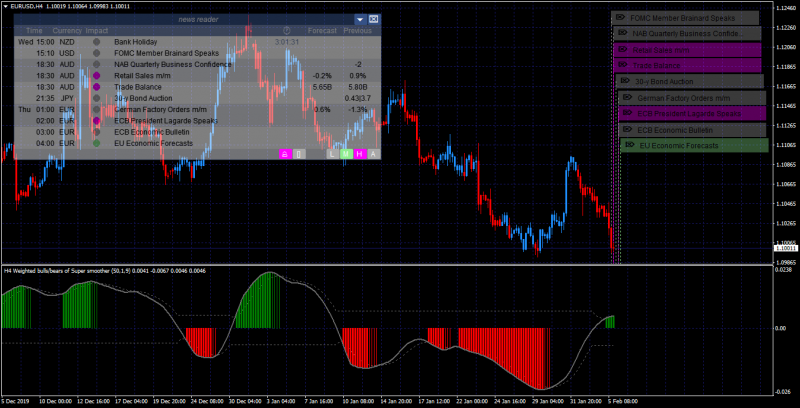This screenshot has width=800, height=408.
Task: Select Trade Balance in news list
Action: tap(197, 87)
